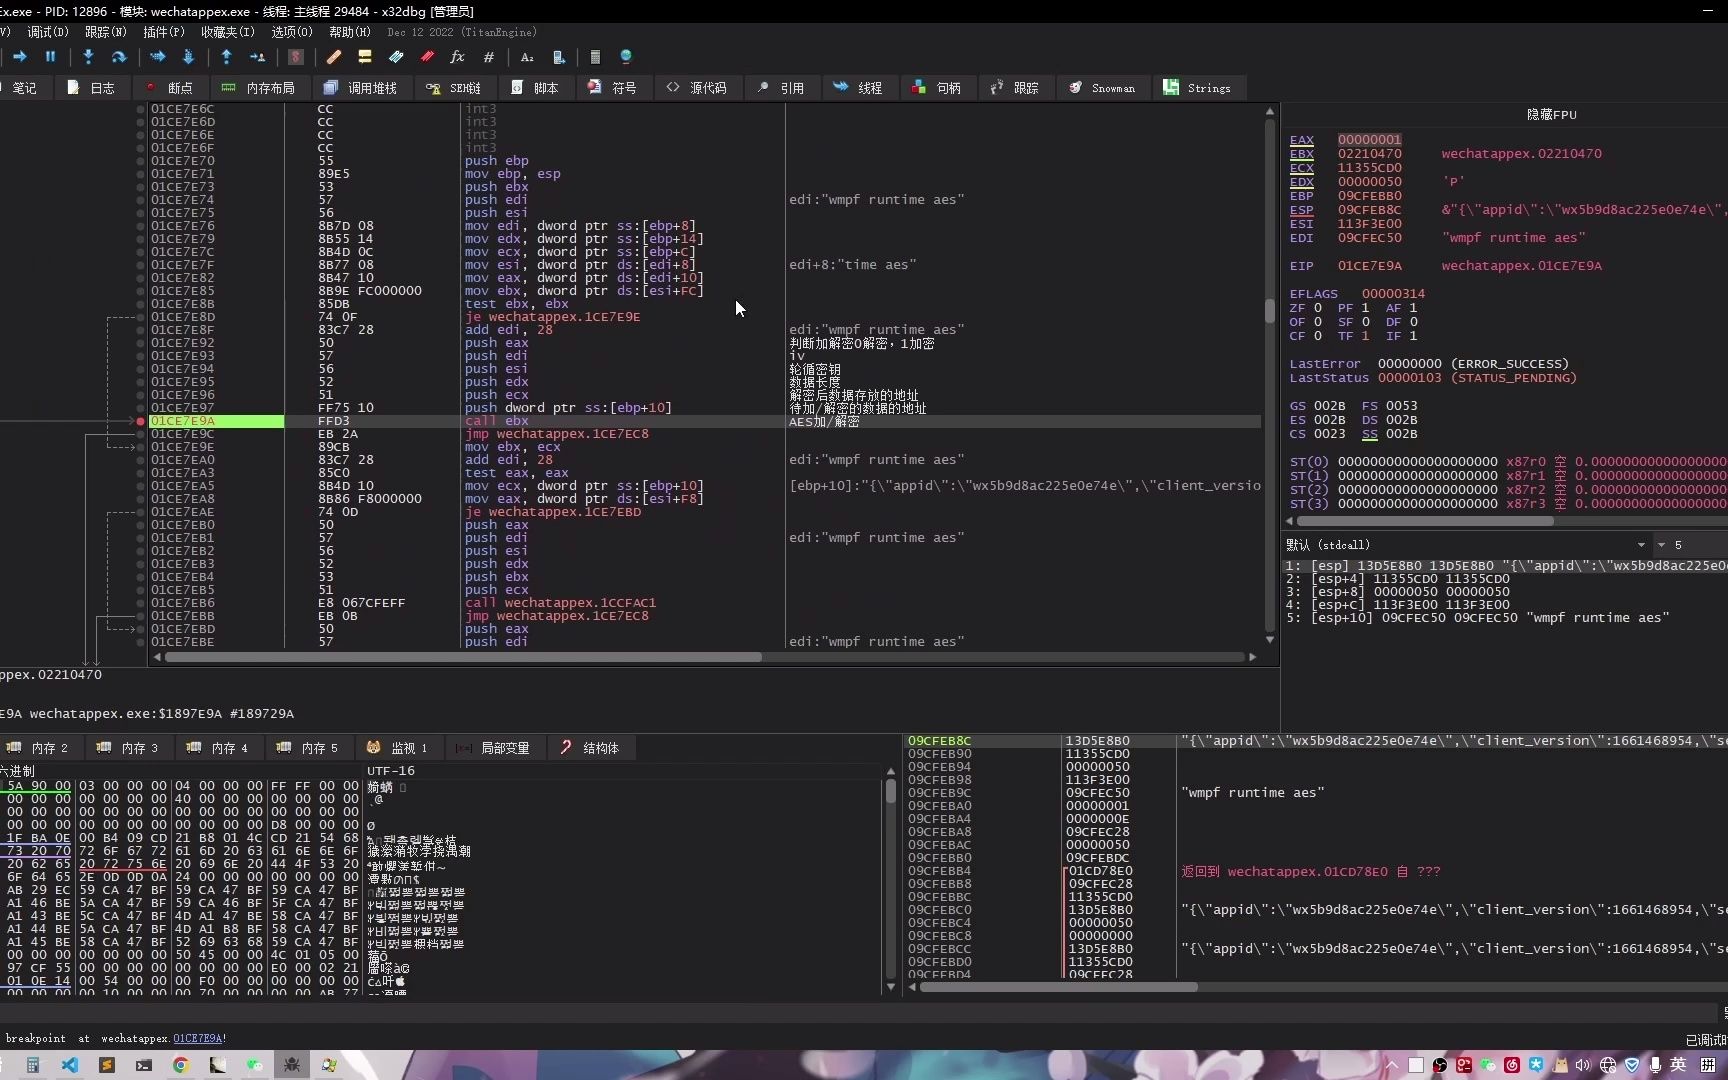Click the Run Till Return up-arrow icon
Screen dimensions: 1728x1080
coord(226,57)
